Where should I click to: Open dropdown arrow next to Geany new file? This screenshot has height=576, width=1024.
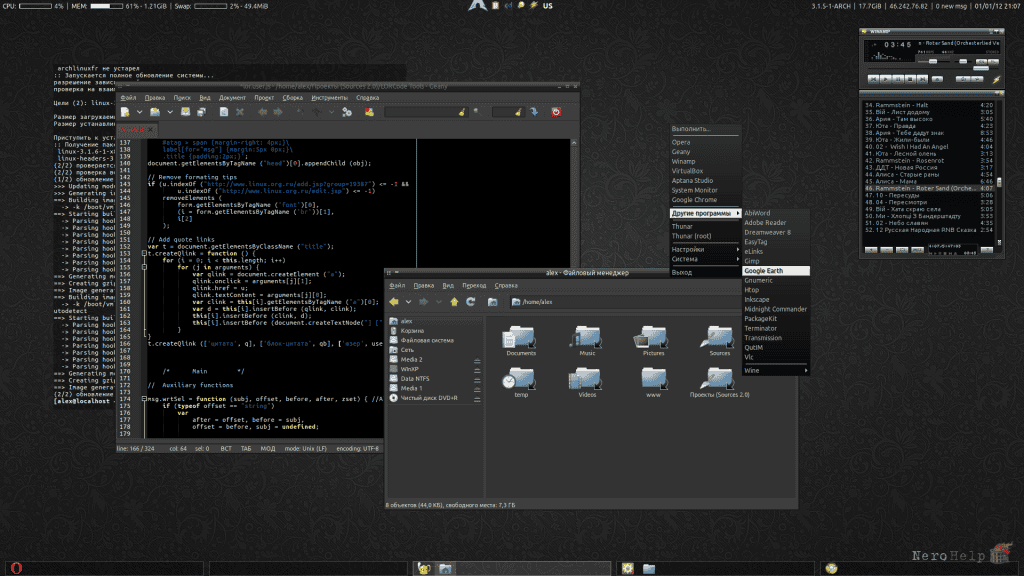[139, 112]
